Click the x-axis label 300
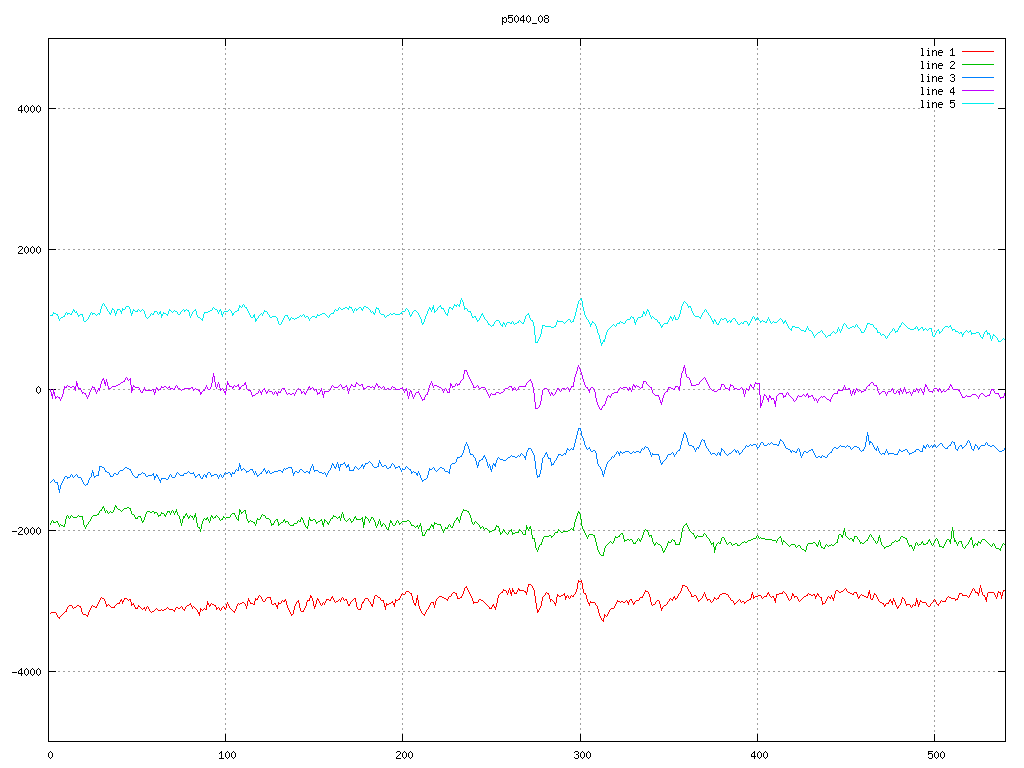Image resolution: width=1024 pixels, height=768 pixels. click(x=582, y=755)
